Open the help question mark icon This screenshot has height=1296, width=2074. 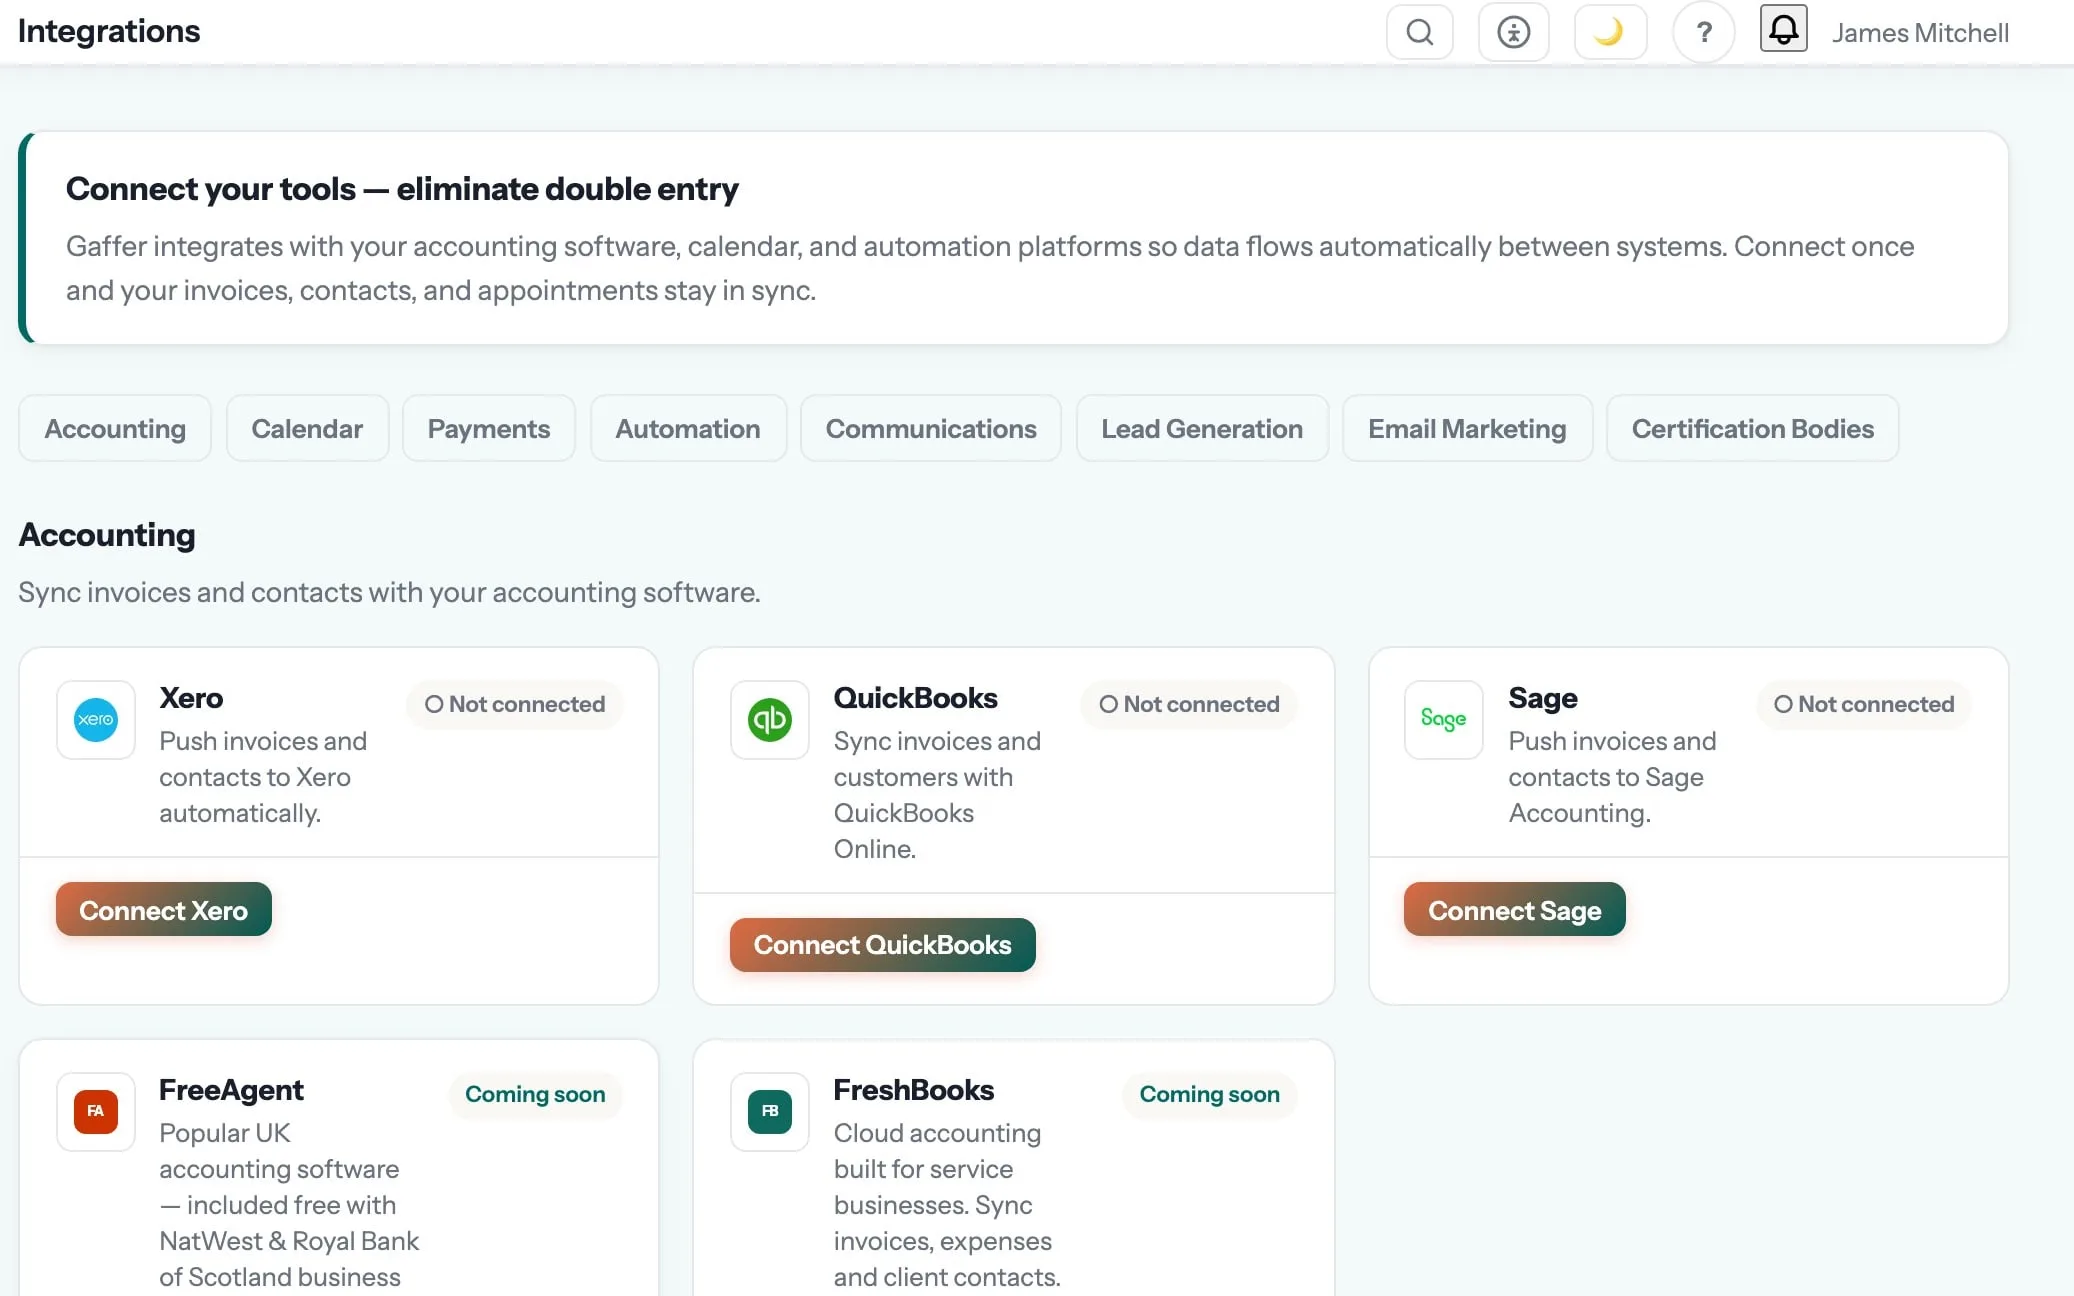click(x=1703, y=32)
